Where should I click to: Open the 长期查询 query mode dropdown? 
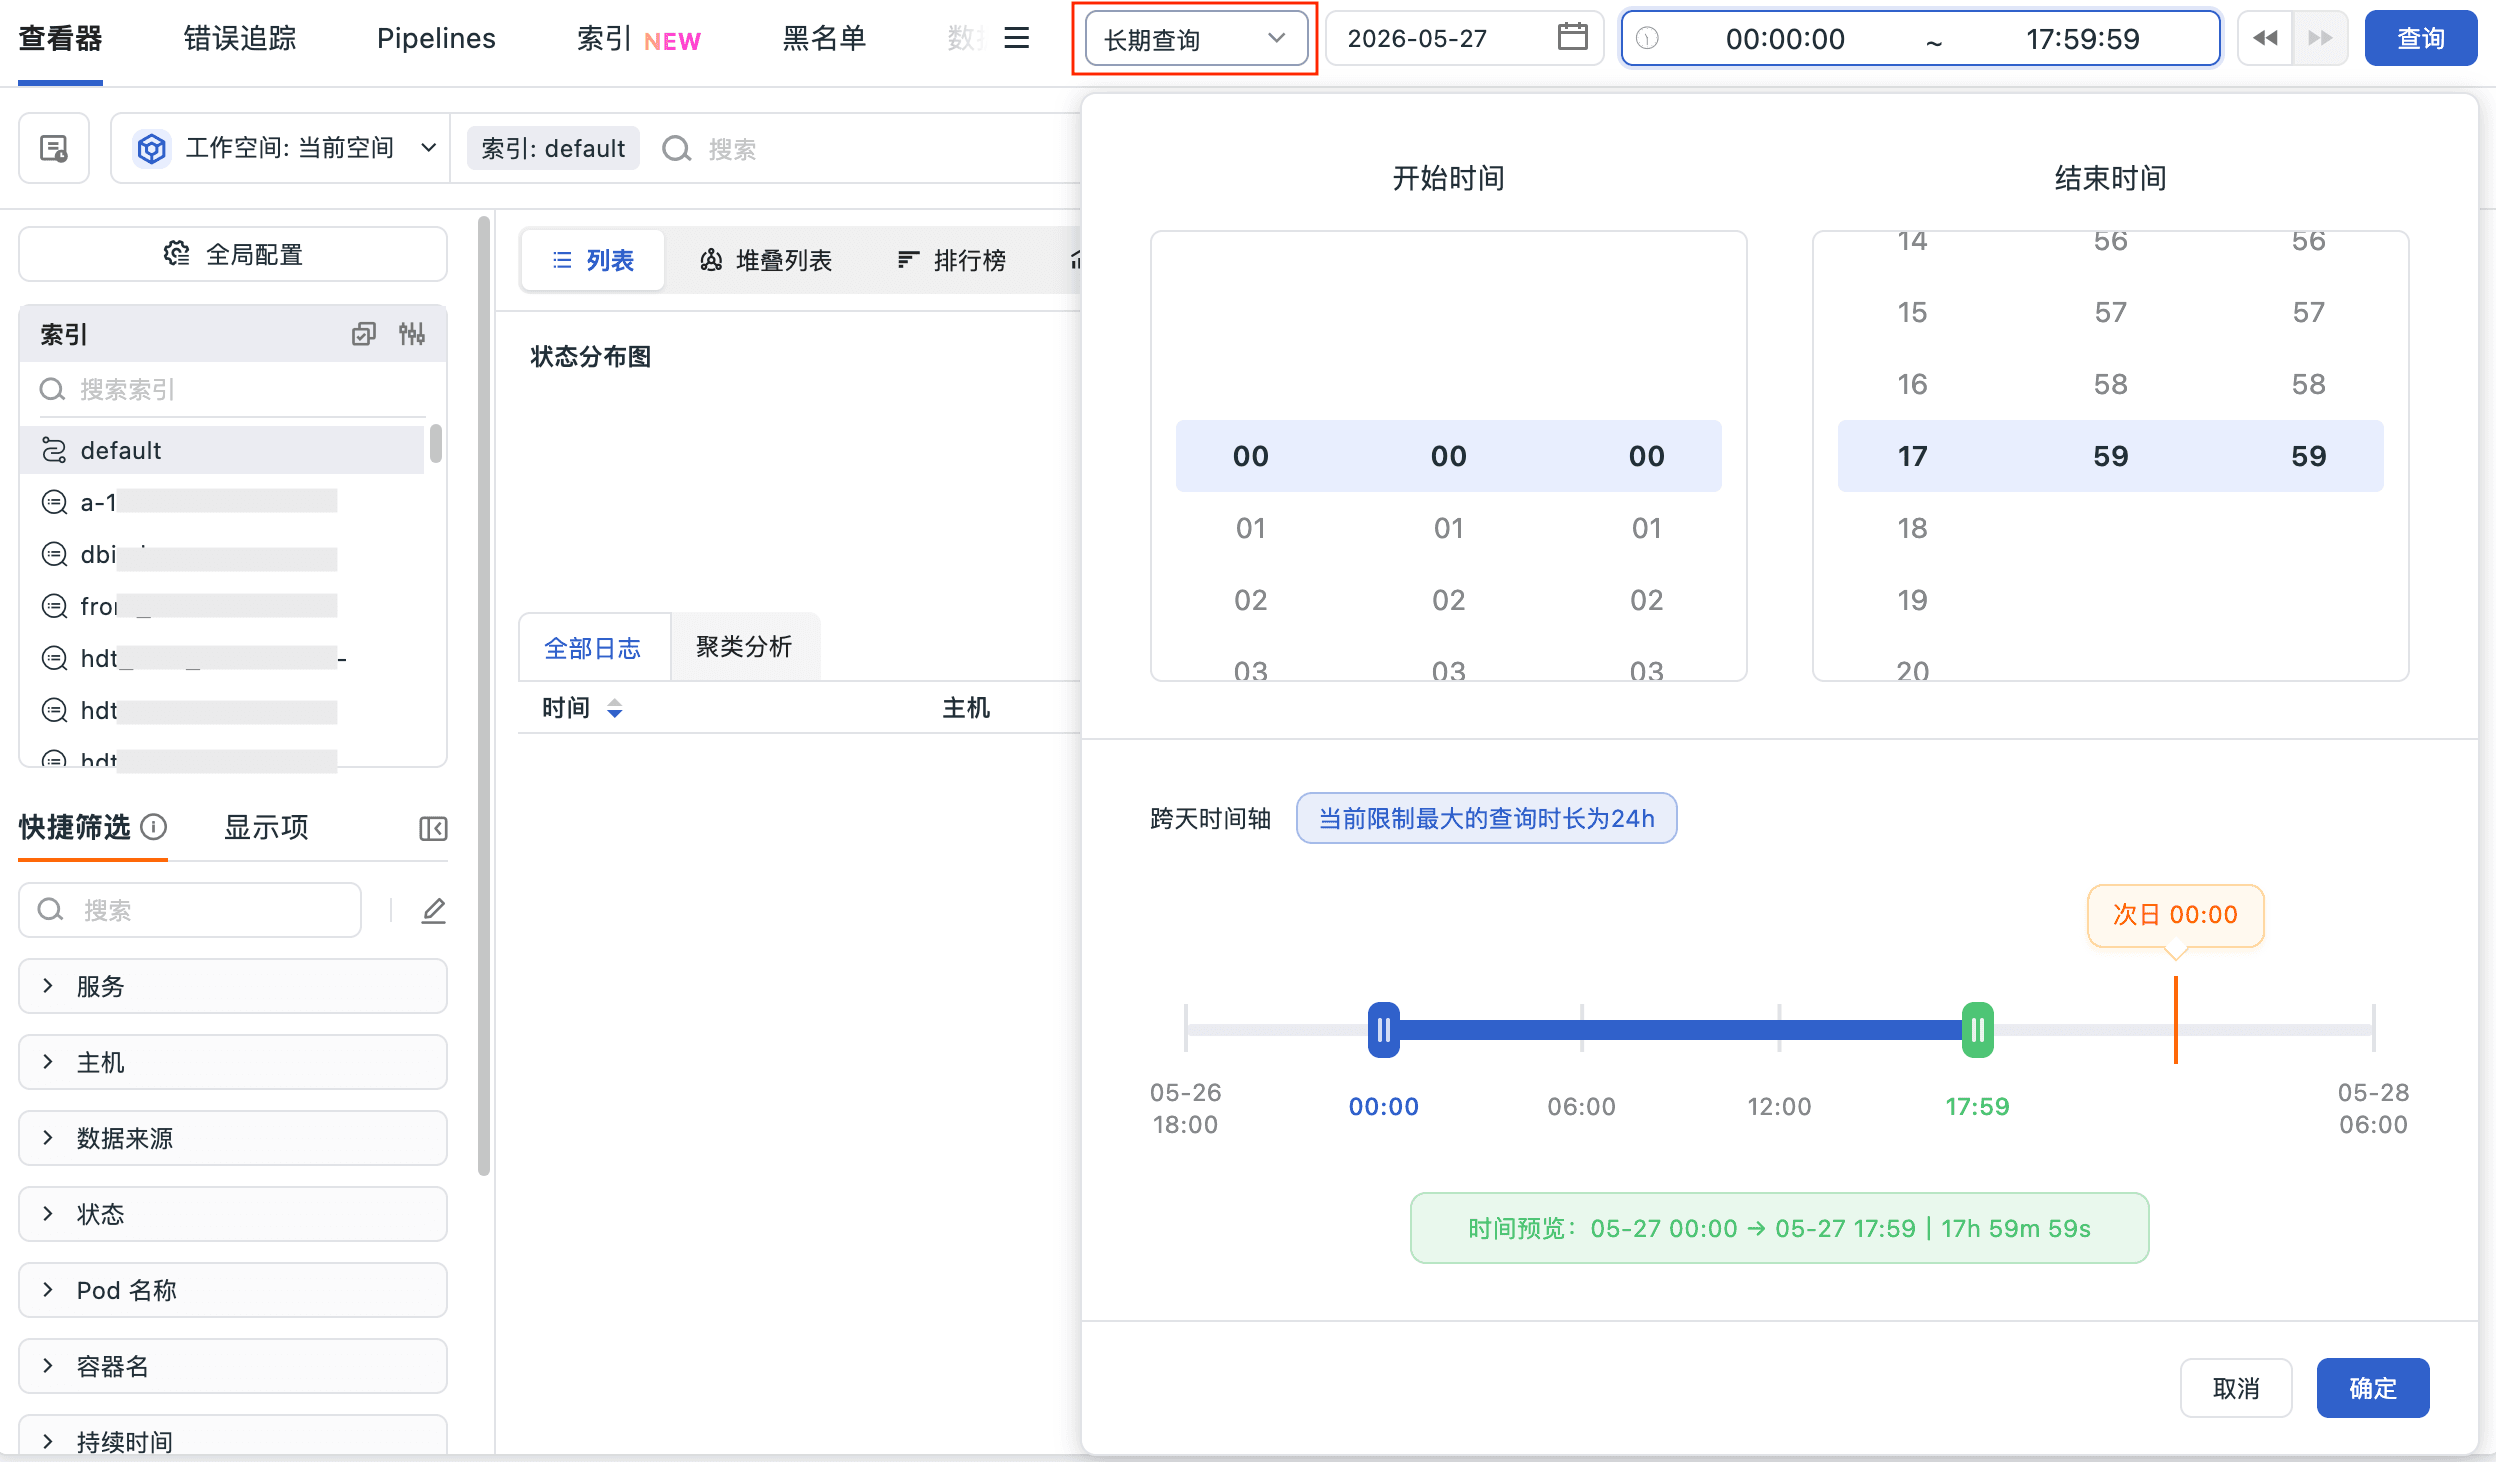[1196, 39]
